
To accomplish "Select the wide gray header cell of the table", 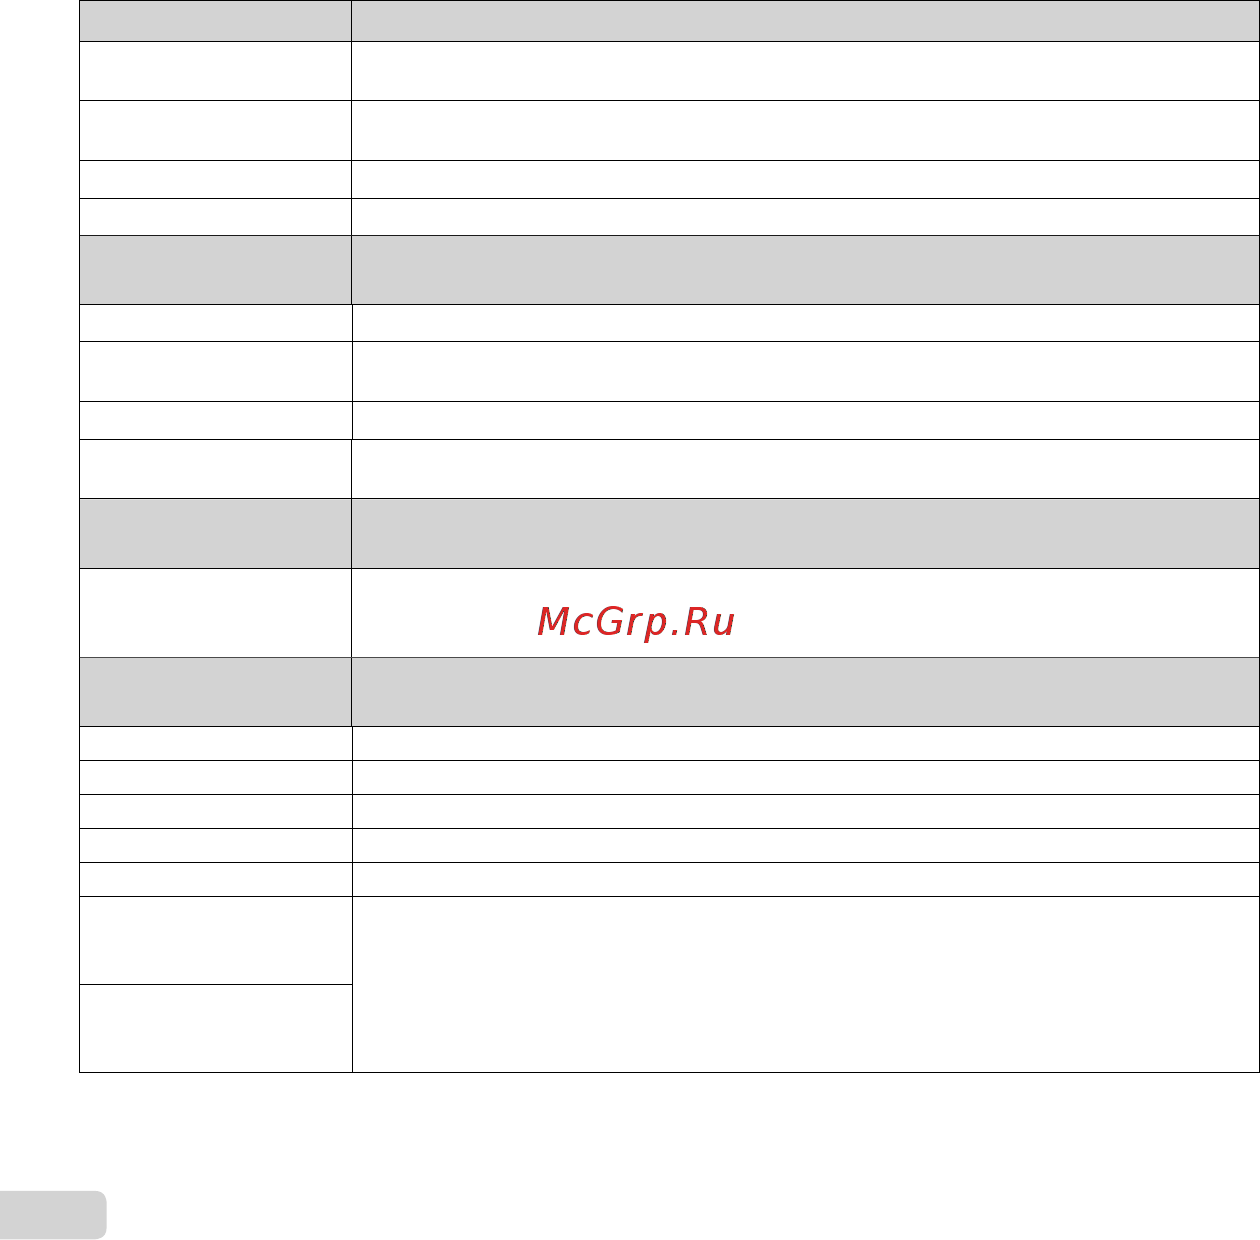I will pos(805,20).
